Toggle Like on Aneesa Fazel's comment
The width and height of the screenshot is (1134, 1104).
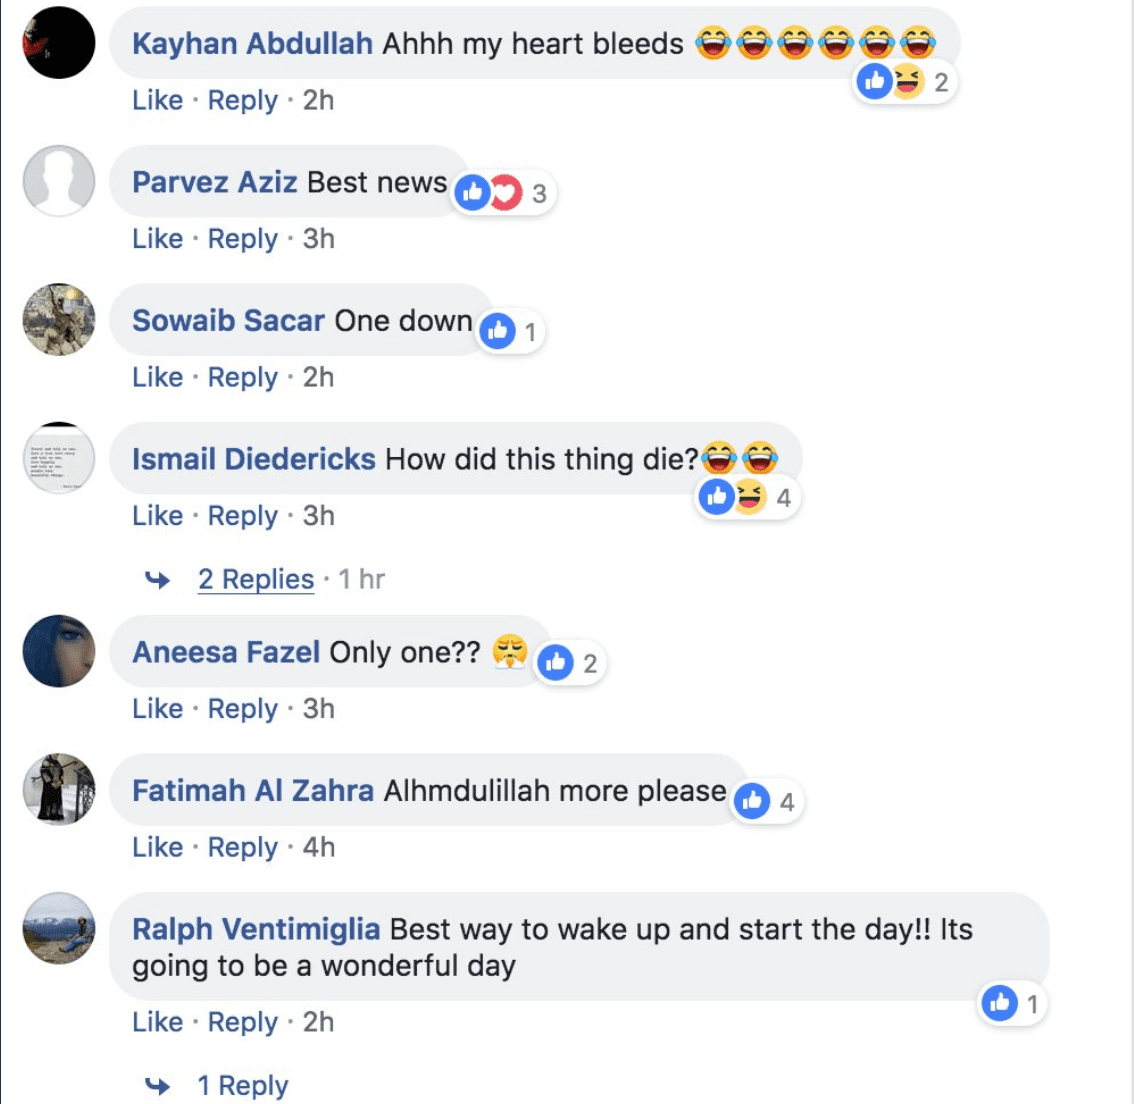click(x=157, y=709)
